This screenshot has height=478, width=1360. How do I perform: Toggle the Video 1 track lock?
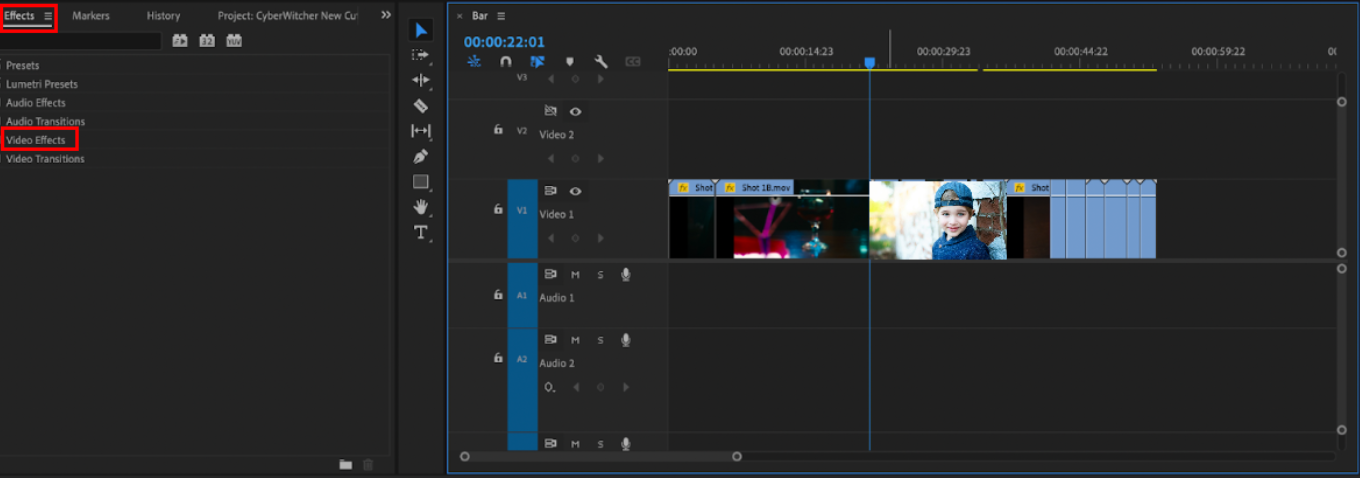[498, 210]
